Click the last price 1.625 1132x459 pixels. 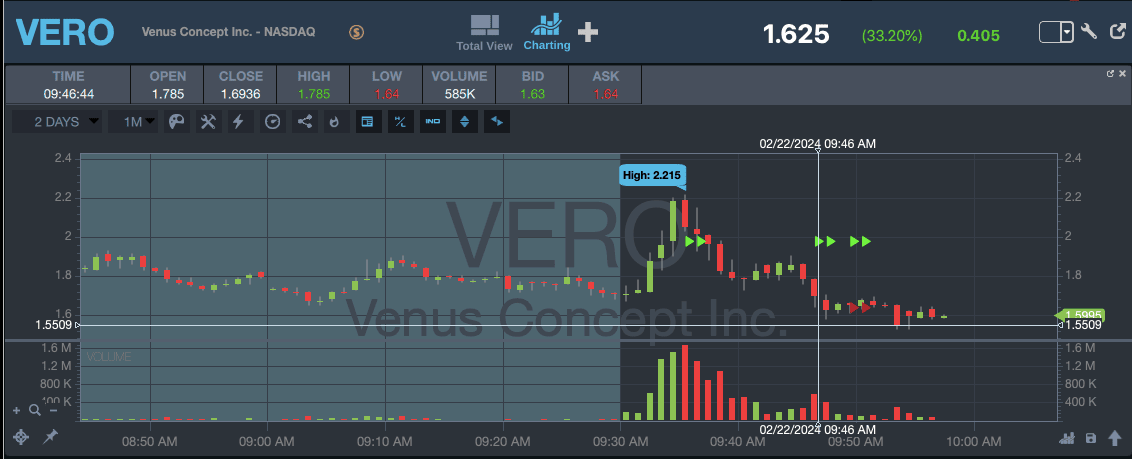(x=796, y=34)
